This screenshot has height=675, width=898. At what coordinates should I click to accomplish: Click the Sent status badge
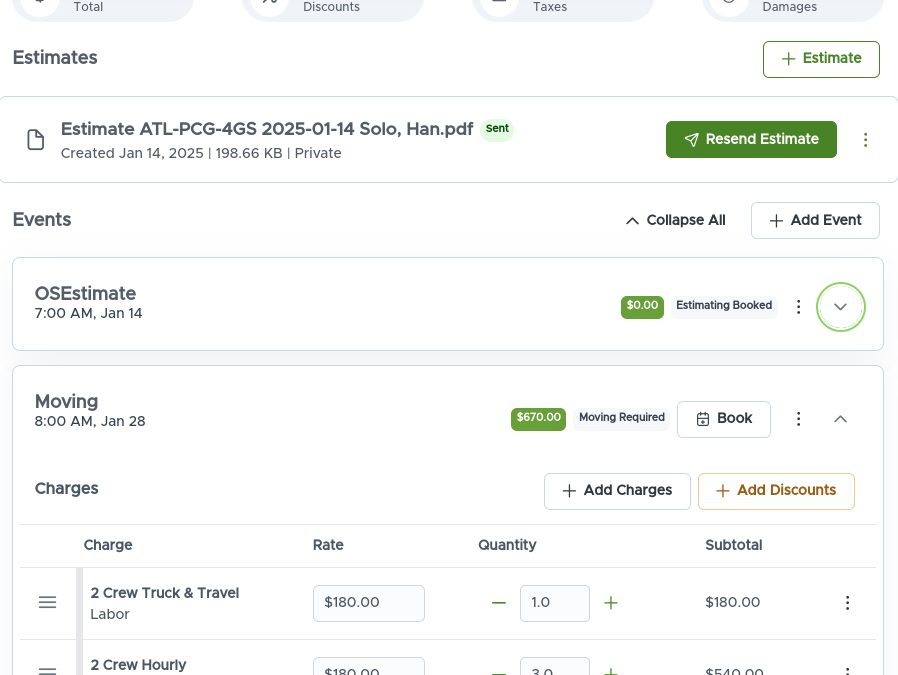497,129
